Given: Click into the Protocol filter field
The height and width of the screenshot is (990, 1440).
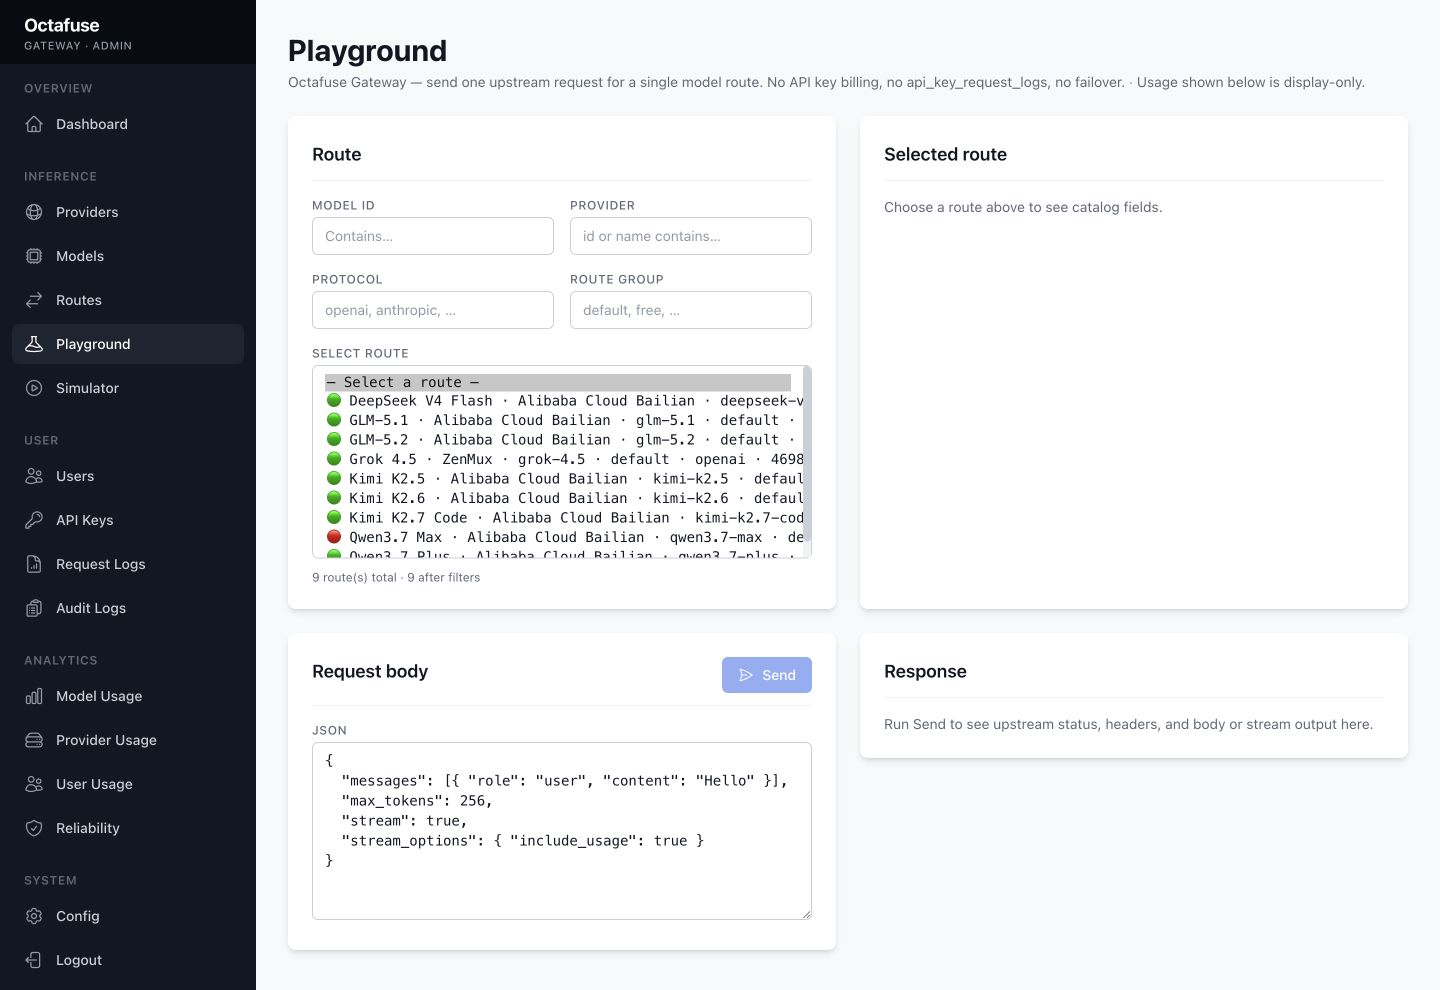Looking at the screenshot, I should (433, 310).
